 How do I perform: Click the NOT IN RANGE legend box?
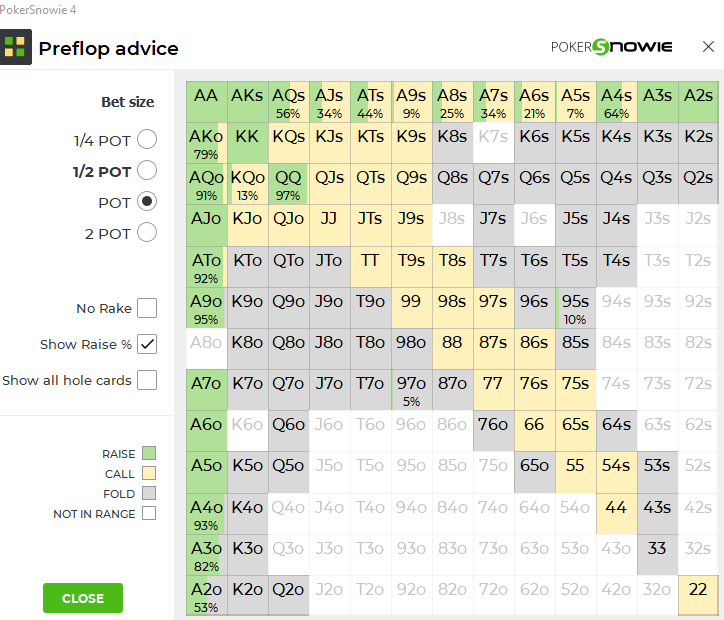click(x=149, y=513)
